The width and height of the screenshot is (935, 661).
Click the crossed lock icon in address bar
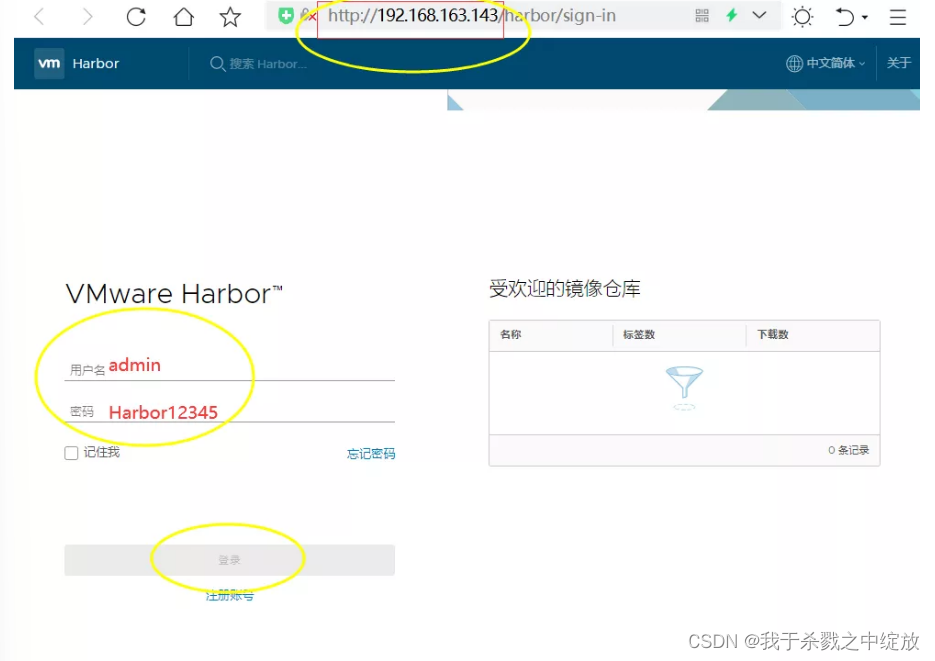point(304,15)
